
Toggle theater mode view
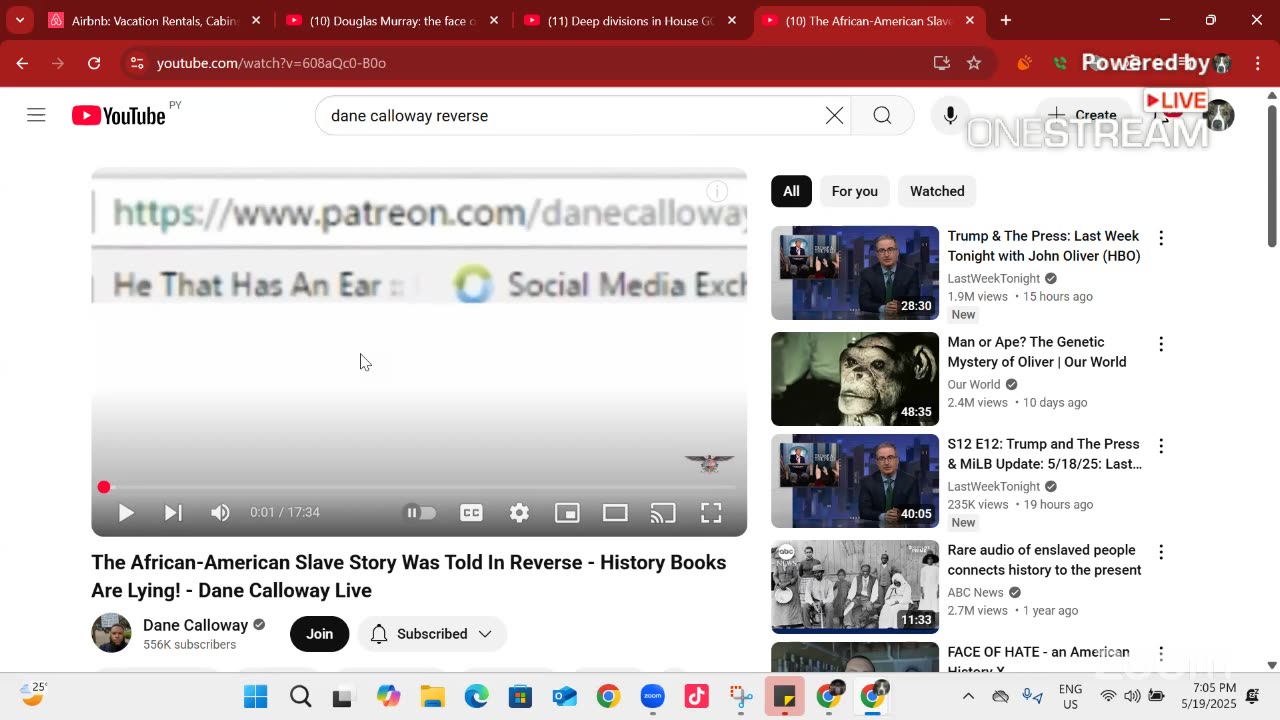coord(615,513)
